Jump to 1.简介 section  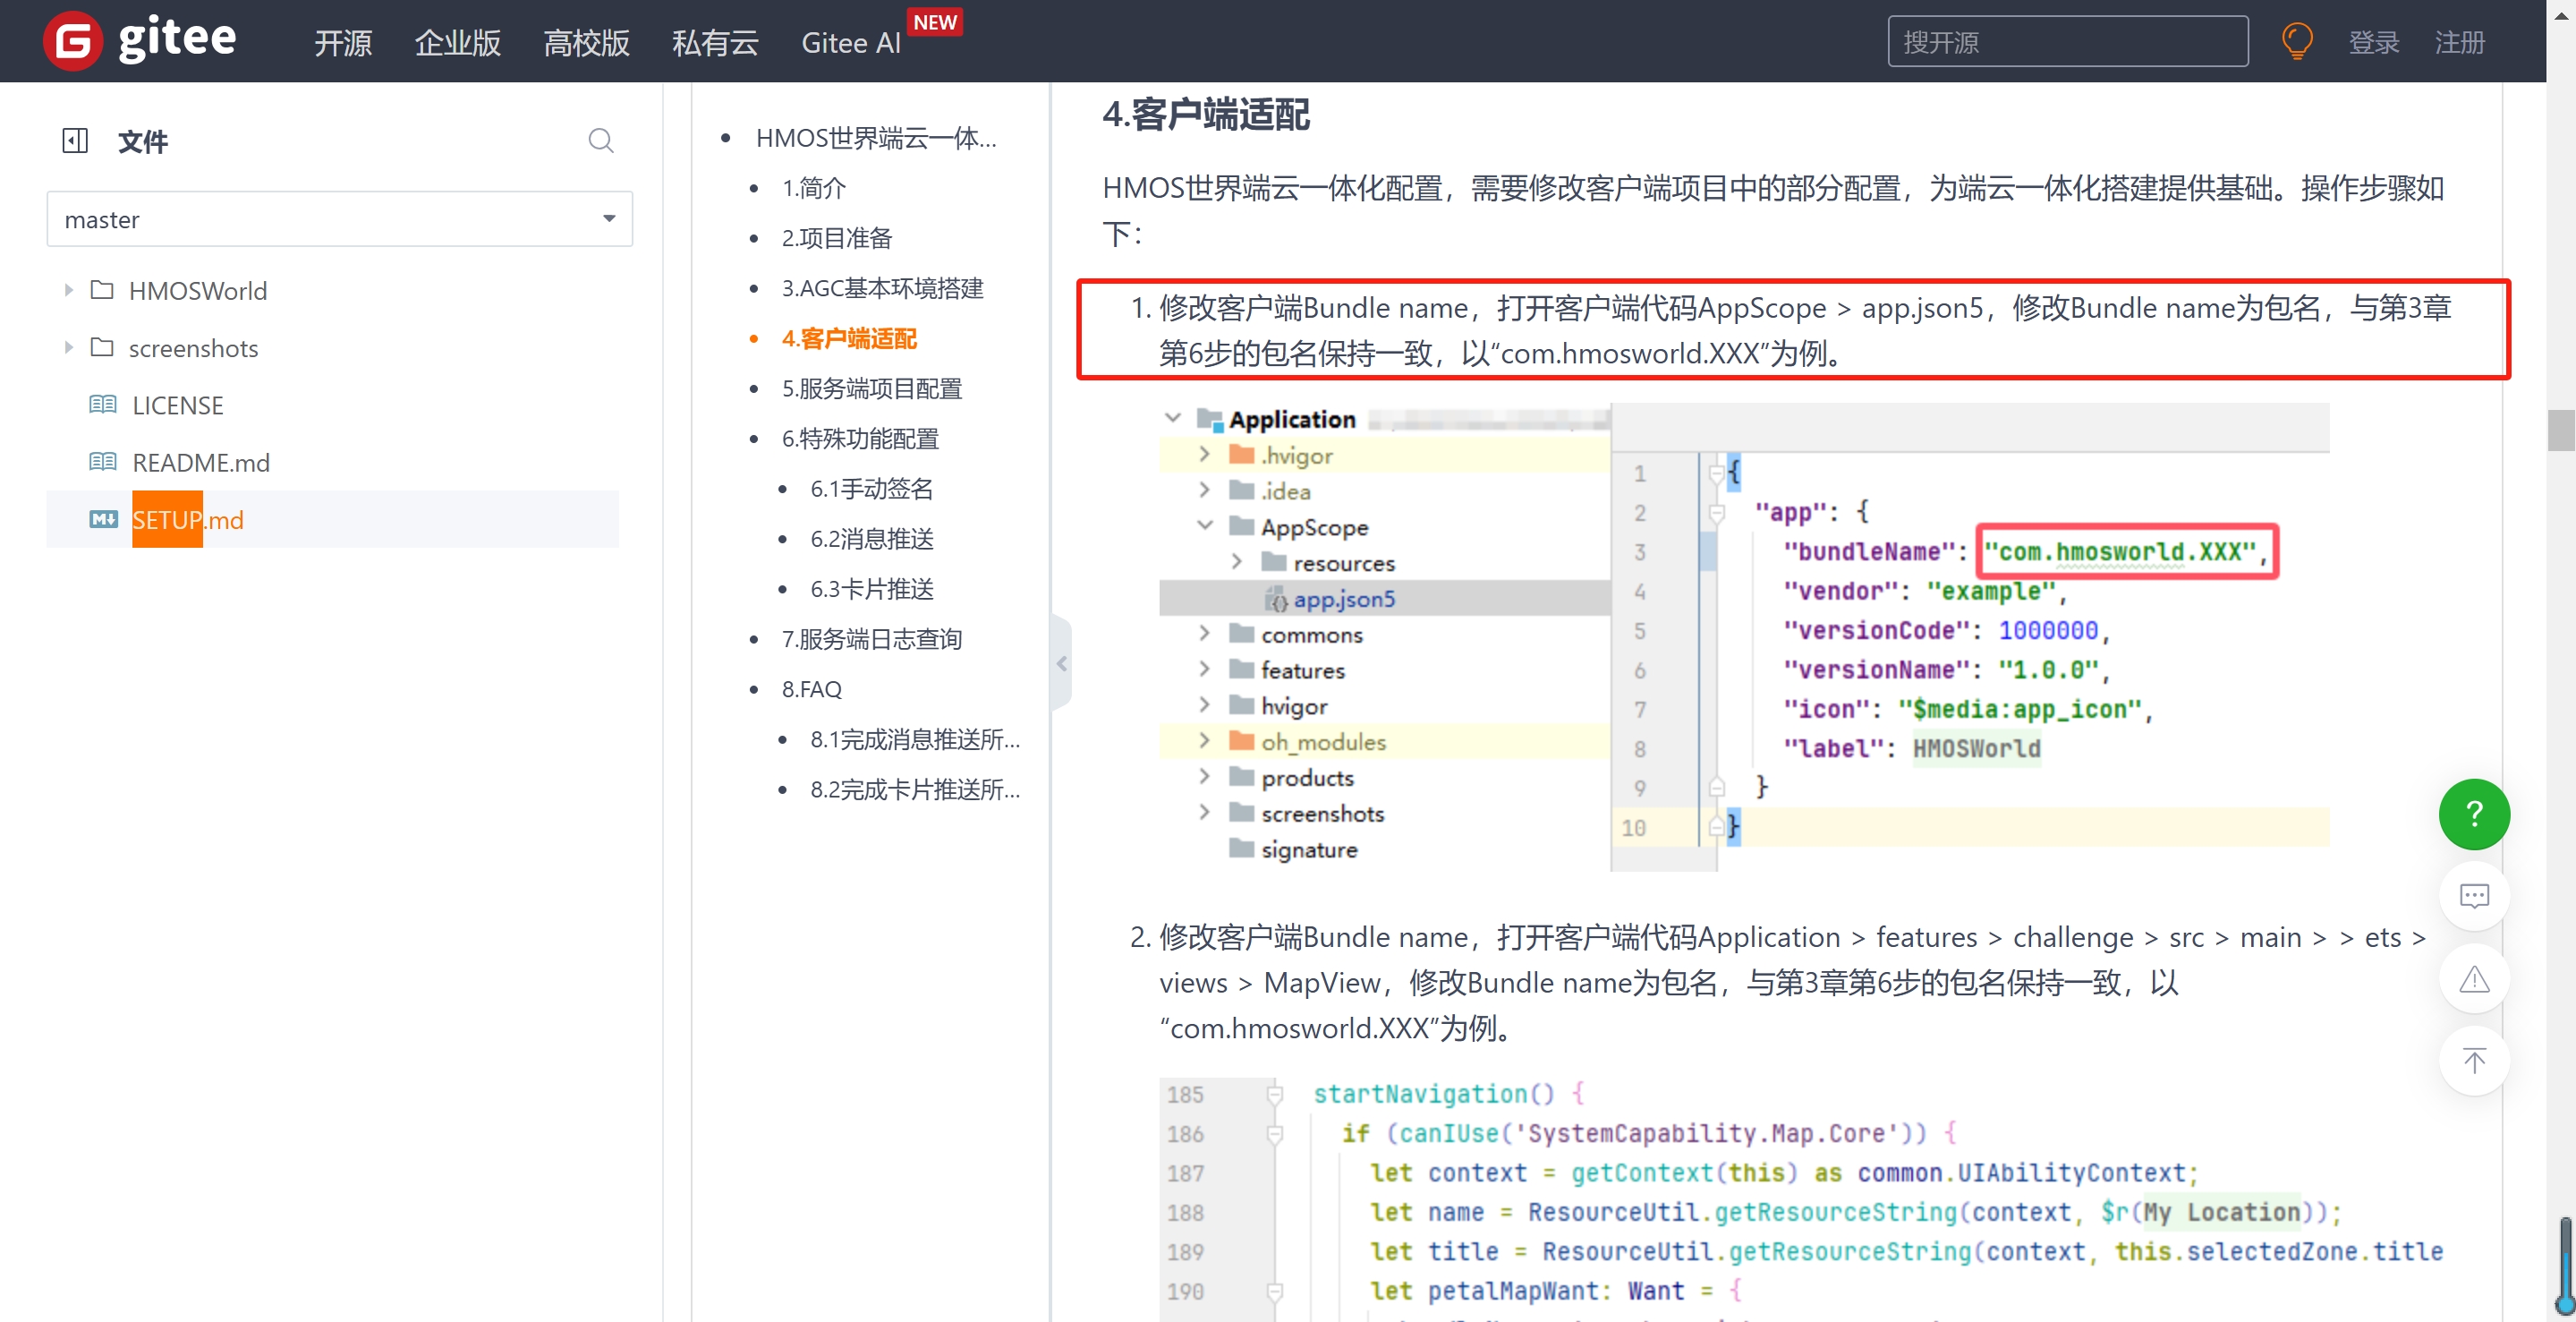point(813,188)
